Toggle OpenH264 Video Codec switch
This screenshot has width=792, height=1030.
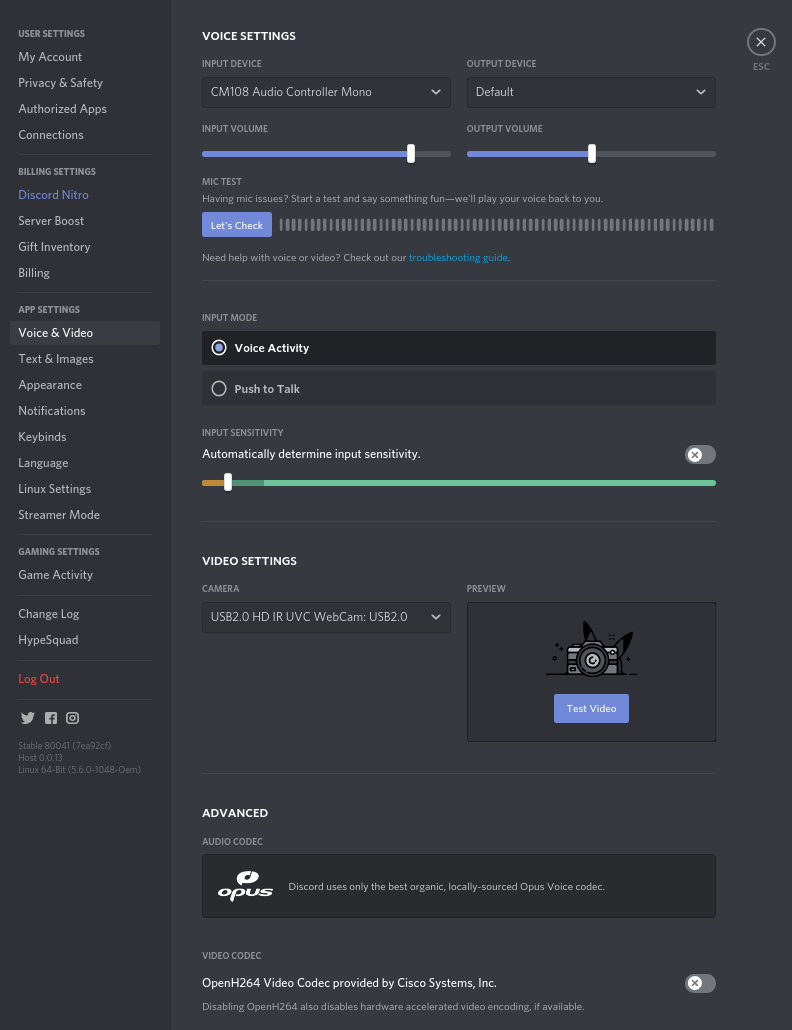(700, 983)
